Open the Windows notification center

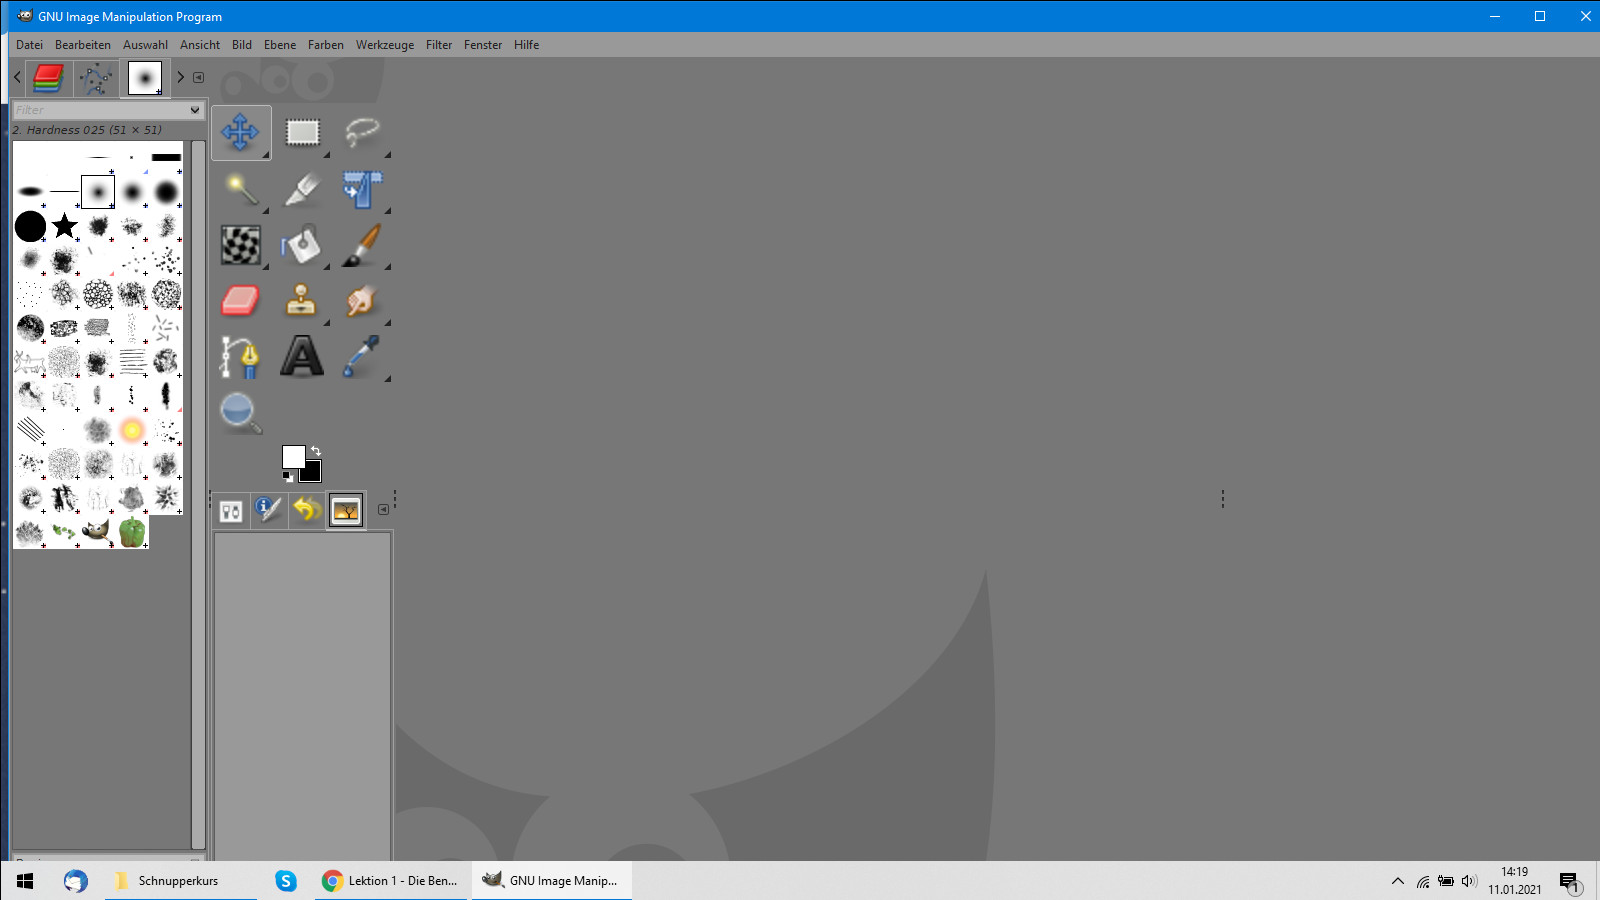[x=1570, y=882]
